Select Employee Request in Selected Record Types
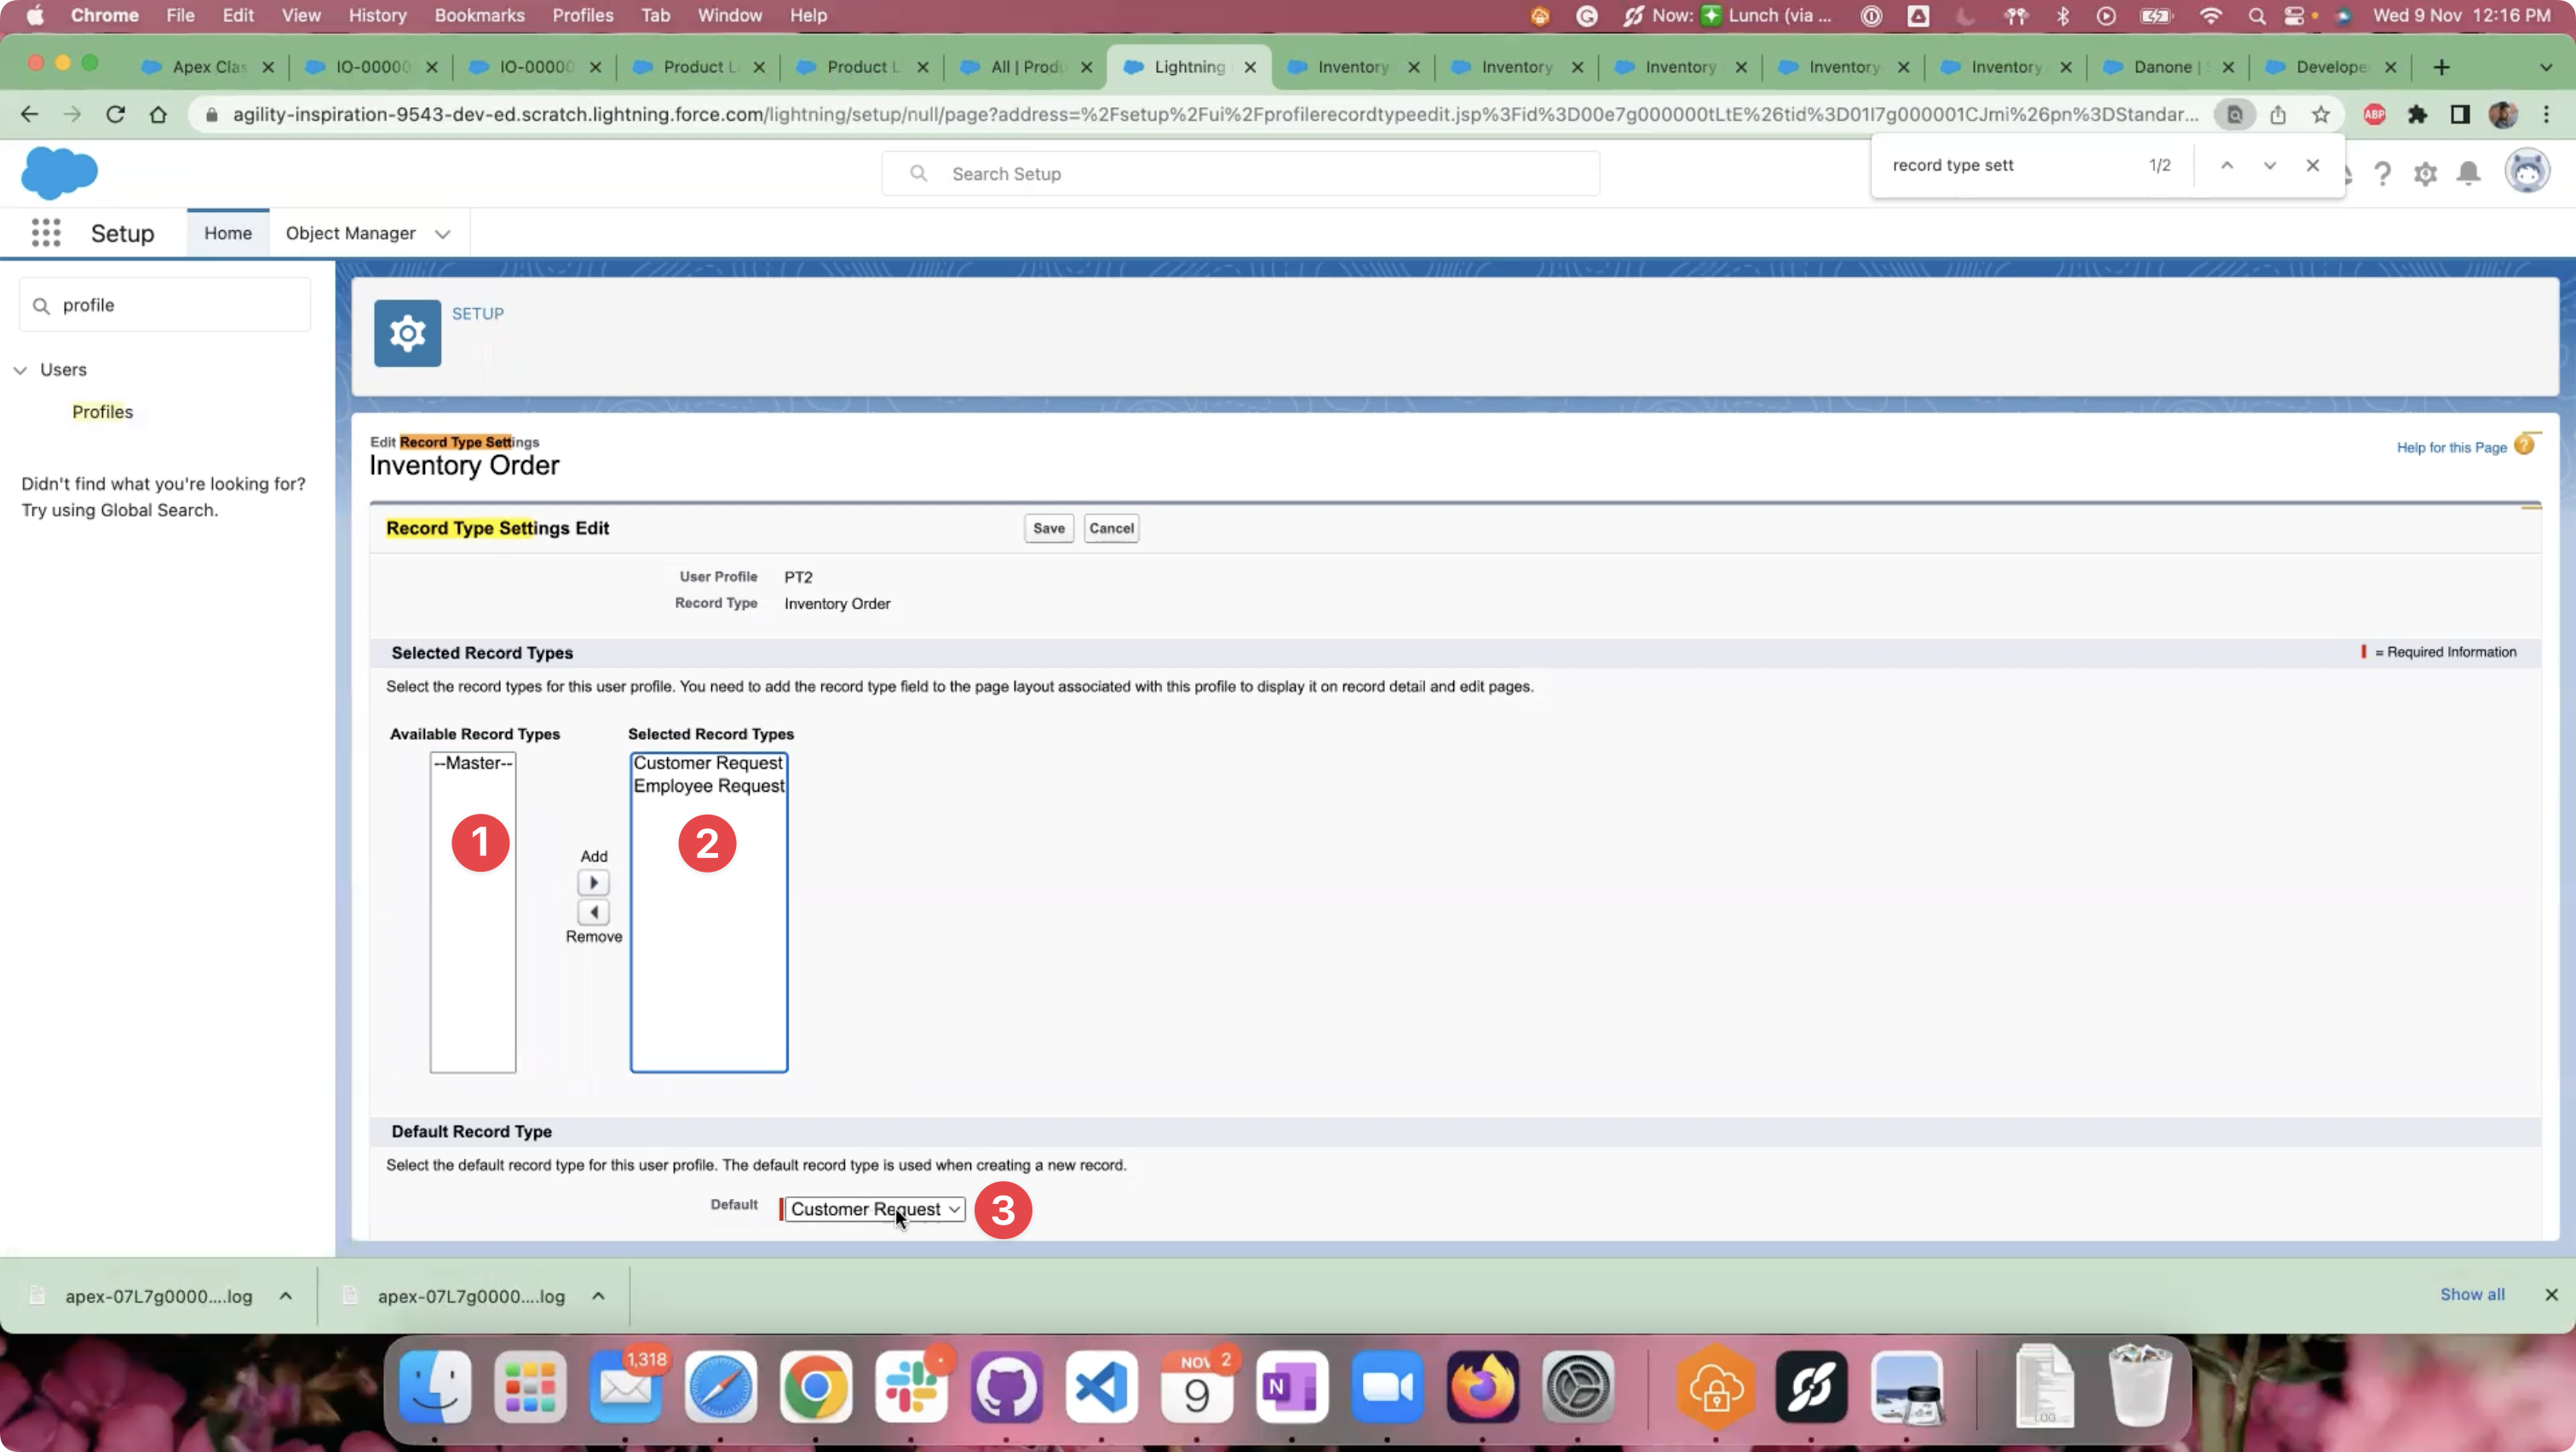This screenshot has height=1452, width=2576. [708, 786]
